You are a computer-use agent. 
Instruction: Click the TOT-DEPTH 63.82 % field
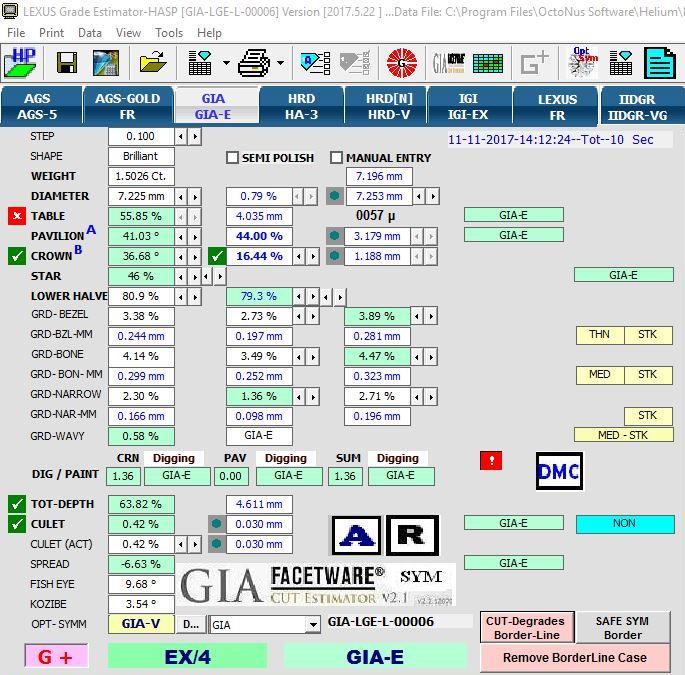tap(141, 504)
